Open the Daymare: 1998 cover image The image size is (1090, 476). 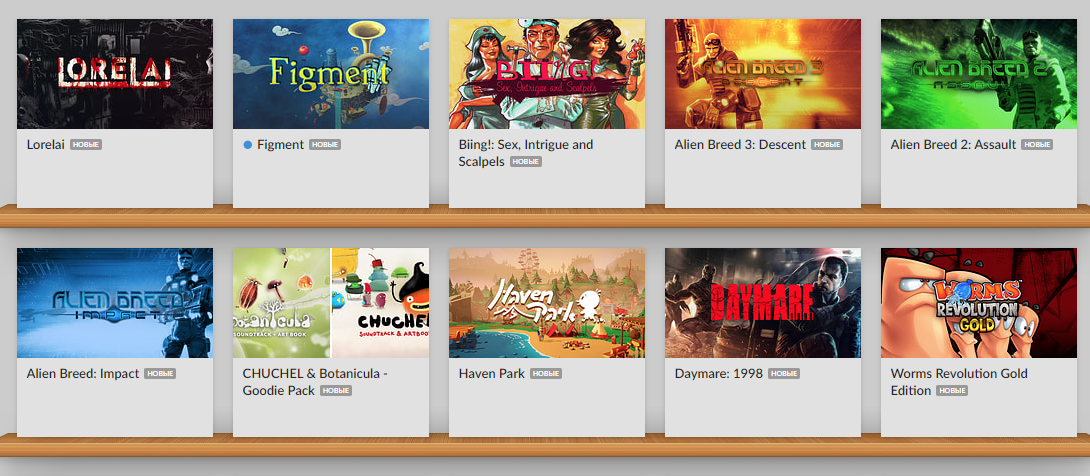tap(763, 303)
